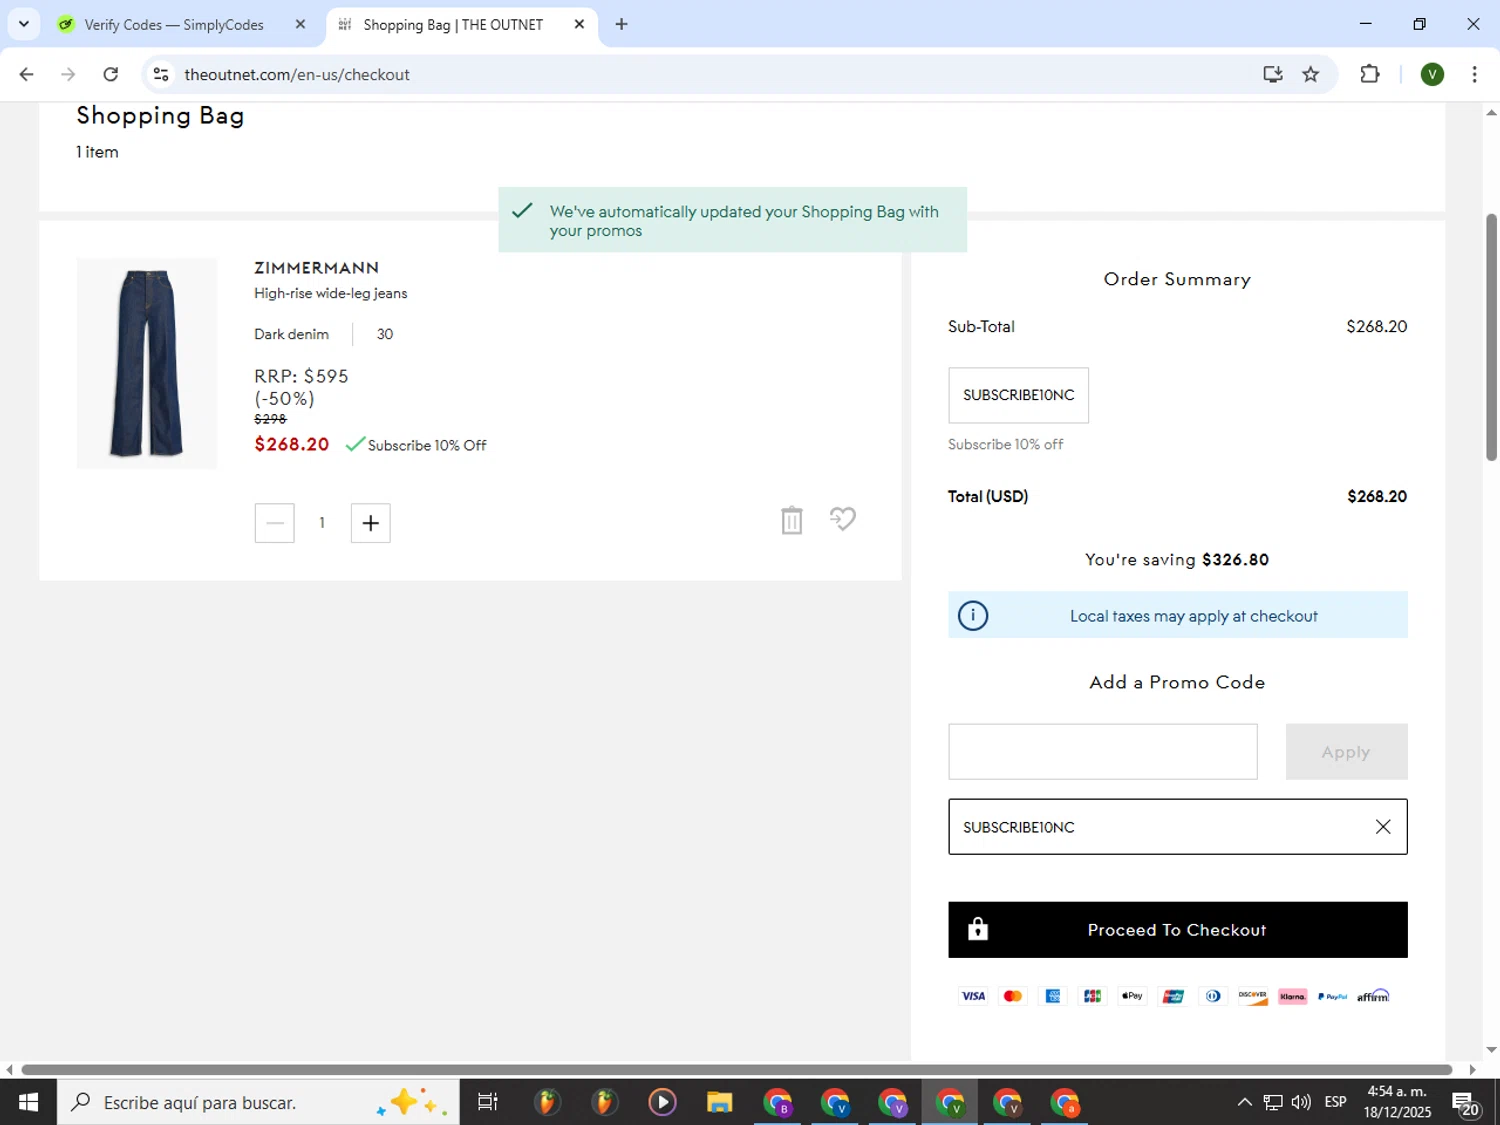Decrease the quantity with the minus button
Viewport: 1500px width, 1125px height.
pyautogui.click(x=274, y=523)
